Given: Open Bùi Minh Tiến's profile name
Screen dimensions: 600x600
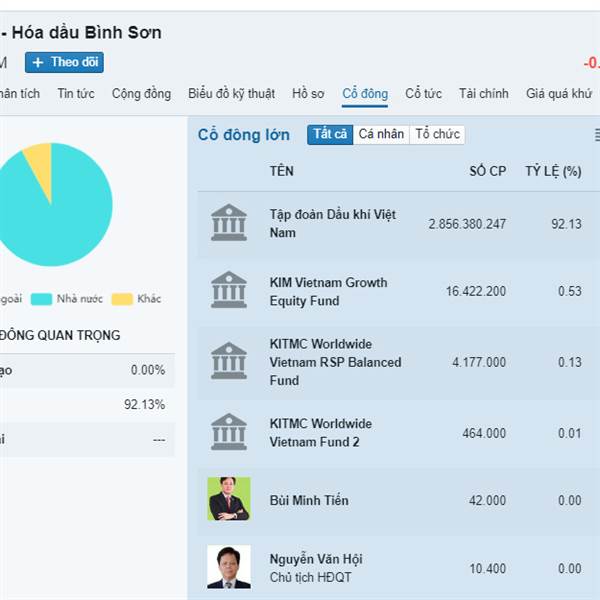Looking at the screenshot, I should [x=309, y=501].
